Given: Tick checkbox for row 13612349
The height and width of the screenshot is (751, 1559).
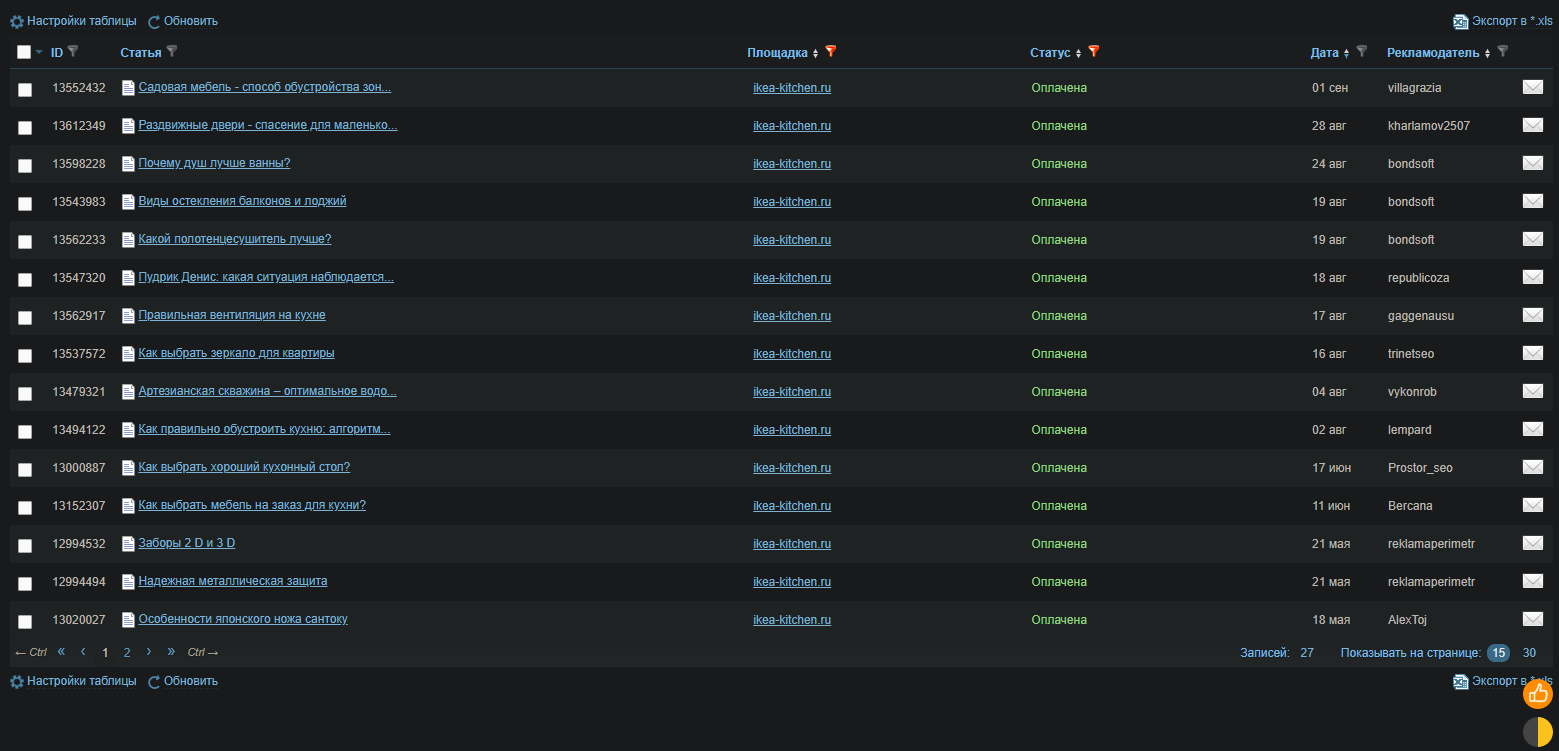Looking at the screenshot, I should 25,128.
